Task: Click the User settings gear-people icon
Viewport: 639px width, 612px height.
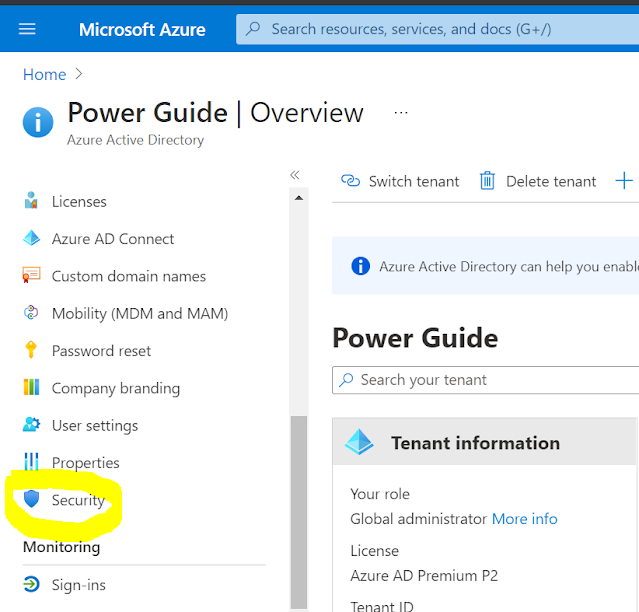Action: coord(31,425)
